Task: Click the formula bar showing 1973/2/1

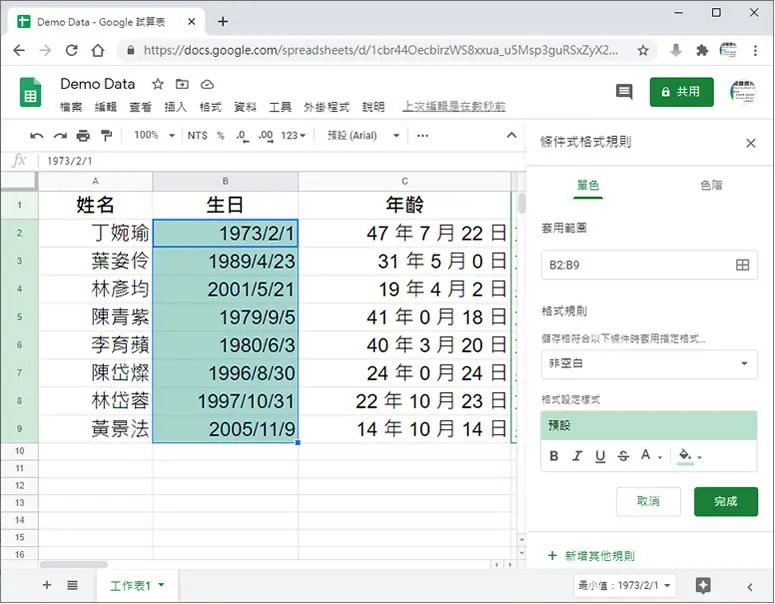Action: click(x=282, y=161)
